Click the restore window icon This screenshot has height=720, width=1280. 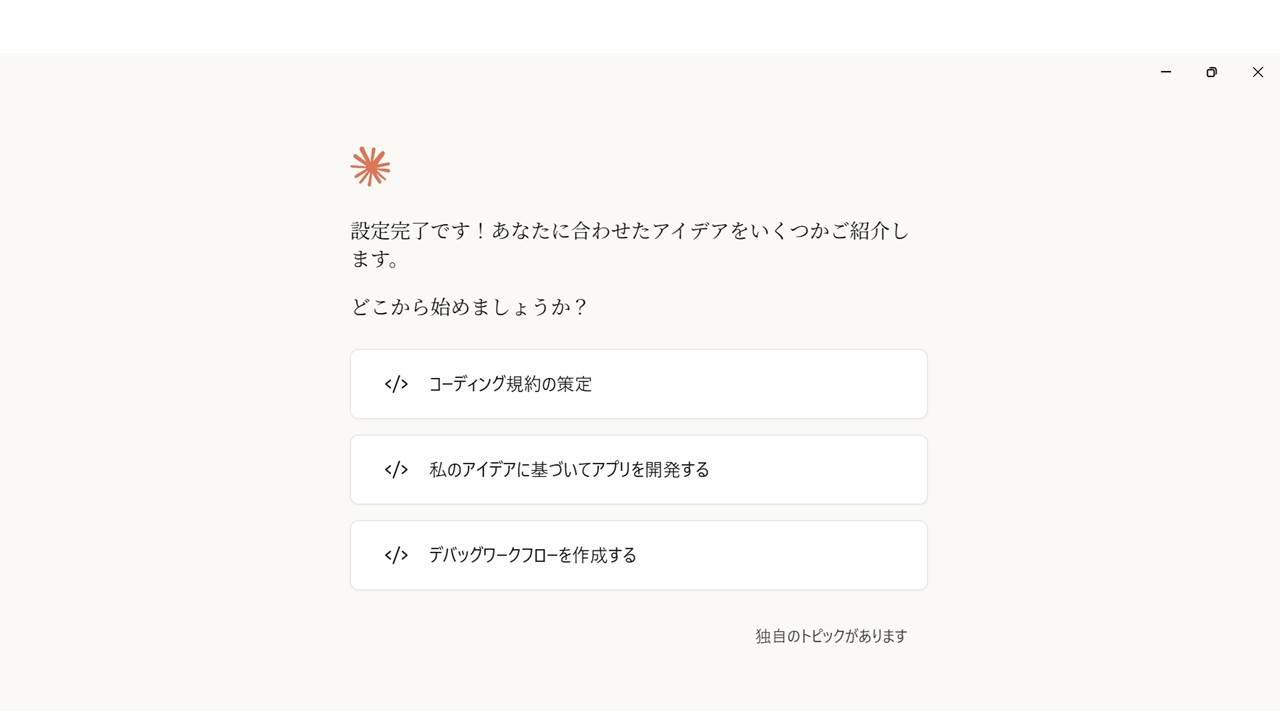pyautogui.click(x=1211, y=72)
